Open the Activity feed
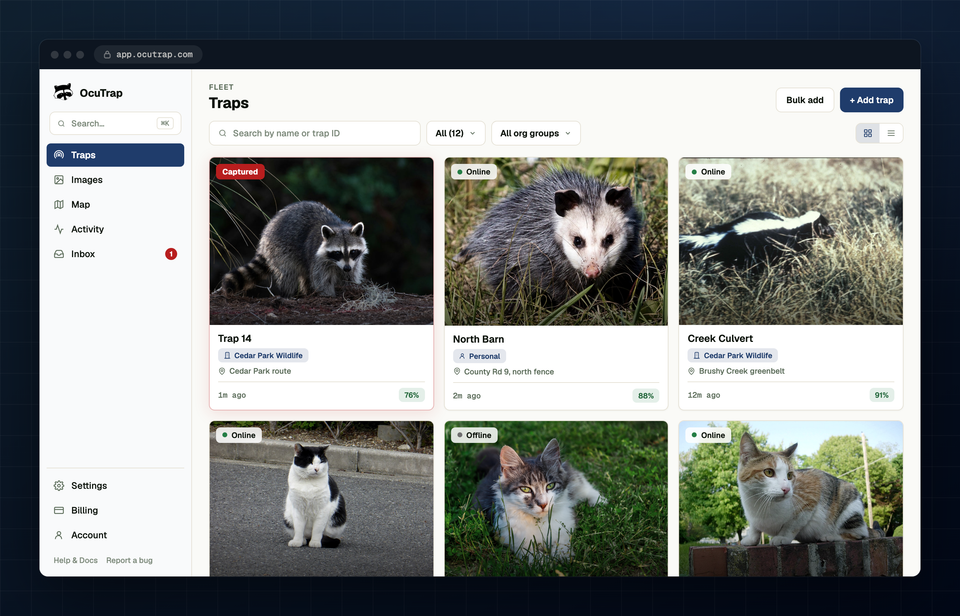 point(115,229)
